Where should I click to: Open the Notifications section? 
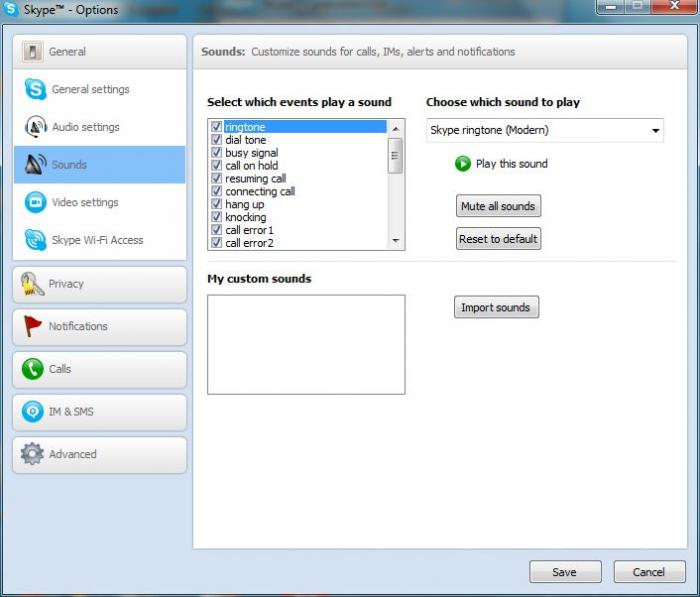(x=100, y=327)
